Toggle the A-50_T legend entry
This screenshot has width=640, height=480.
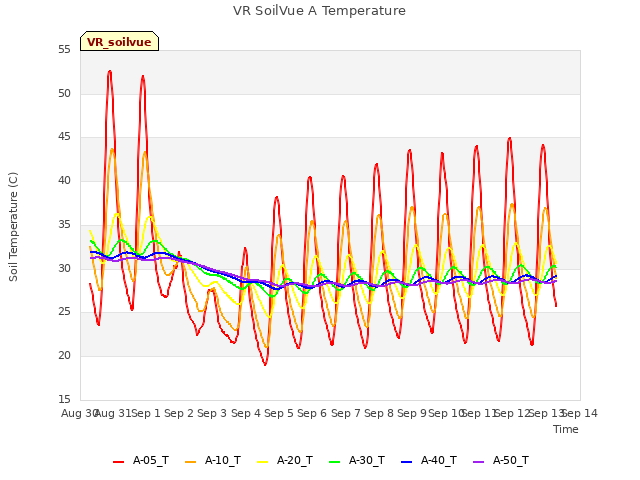501,461
